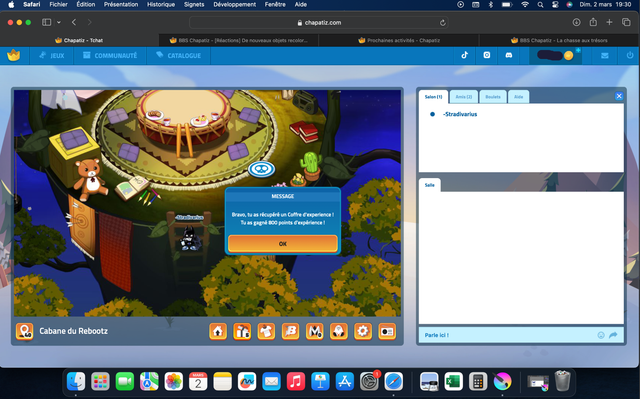640x399 pixels.
Task: Open the avatar character icon
Action: click(x=339, y=331)
